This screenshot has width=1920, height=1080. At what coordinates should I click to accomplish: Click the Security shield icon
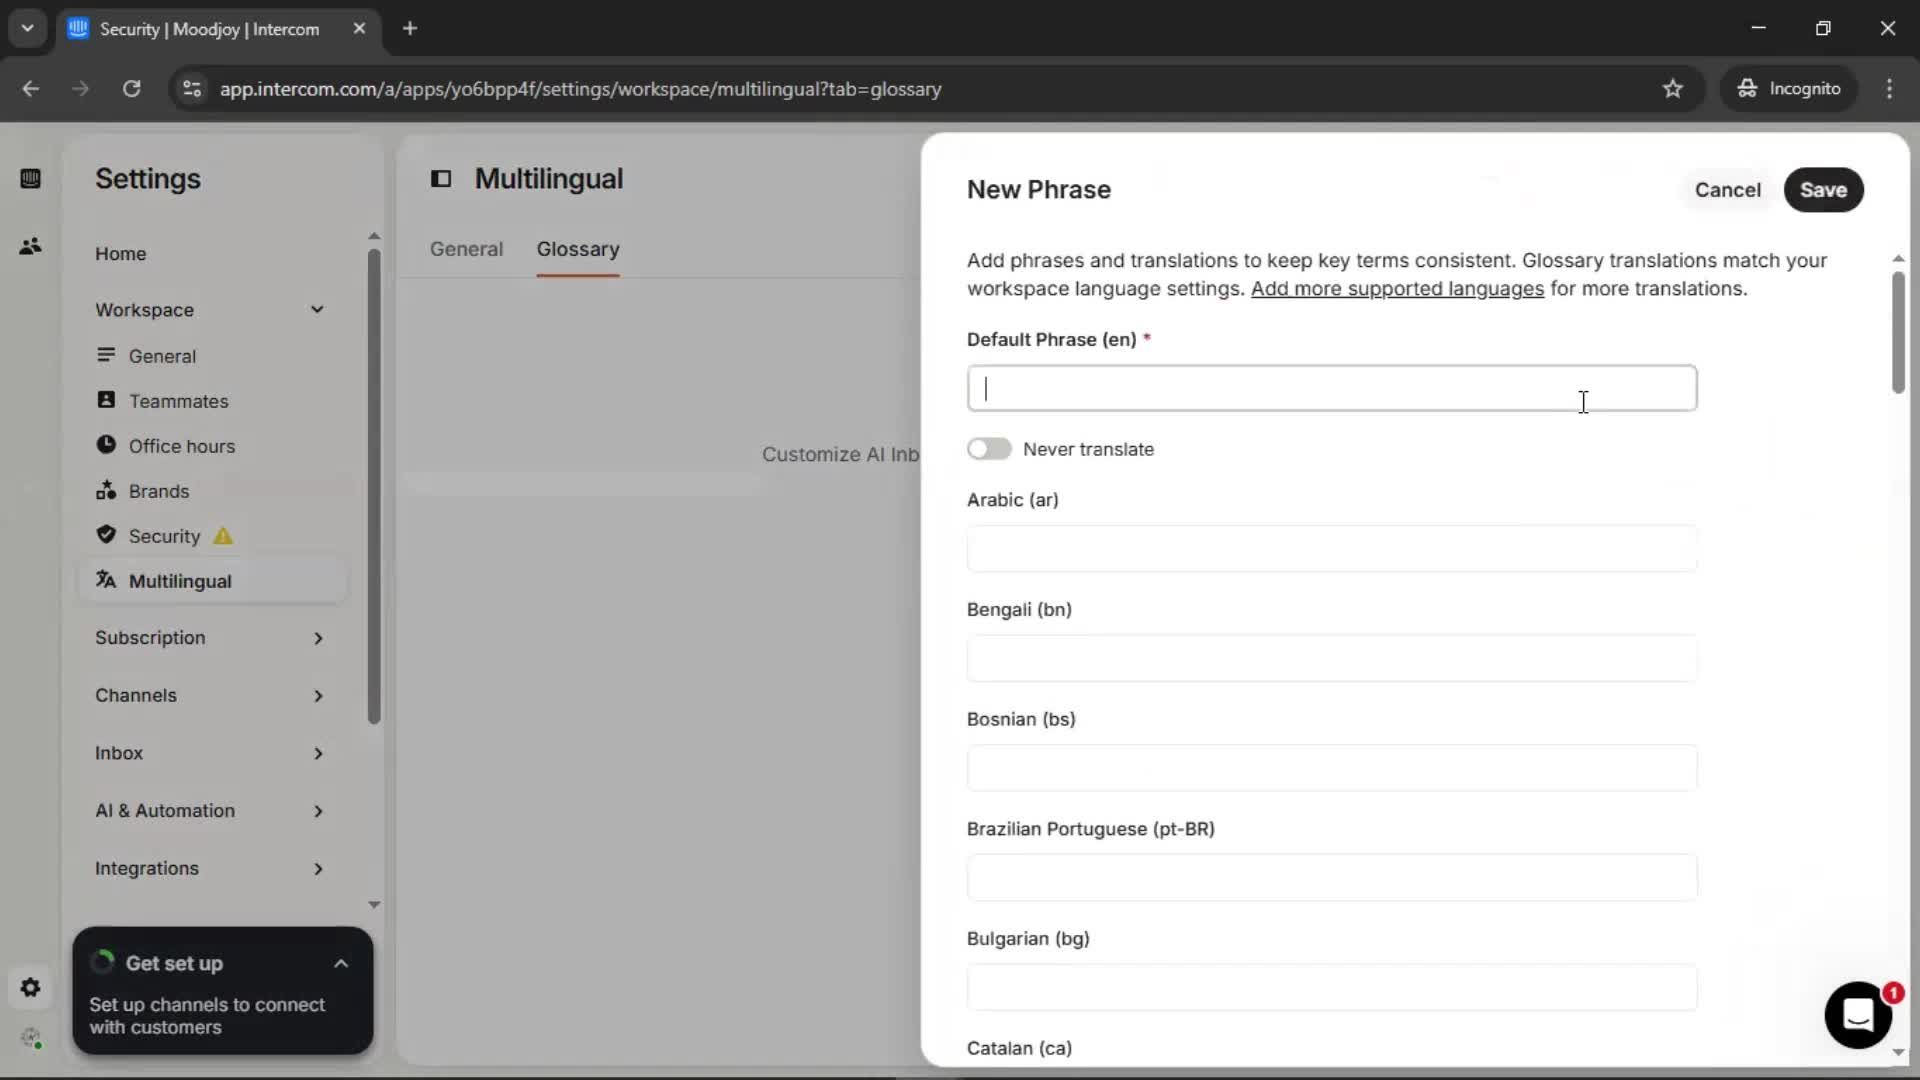[x=106, y=535]
